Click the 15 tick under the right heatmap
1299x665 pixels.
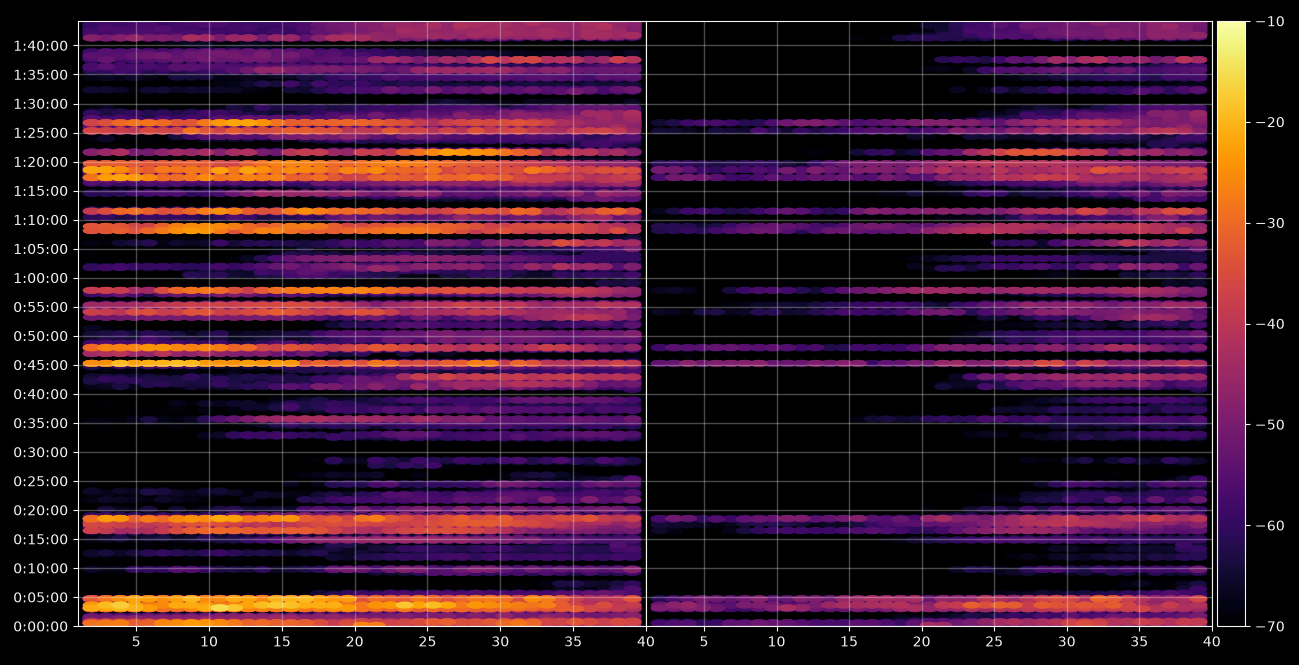849,643
